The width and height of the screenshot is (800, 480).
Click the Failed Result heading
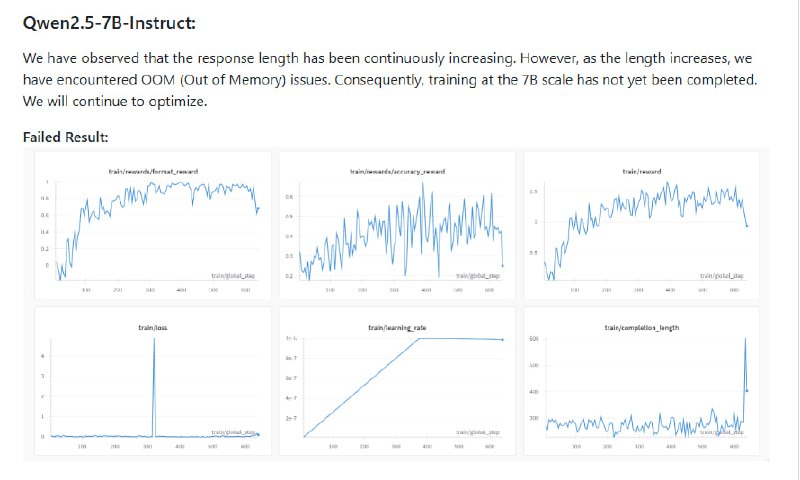click(x=65, y=136)
